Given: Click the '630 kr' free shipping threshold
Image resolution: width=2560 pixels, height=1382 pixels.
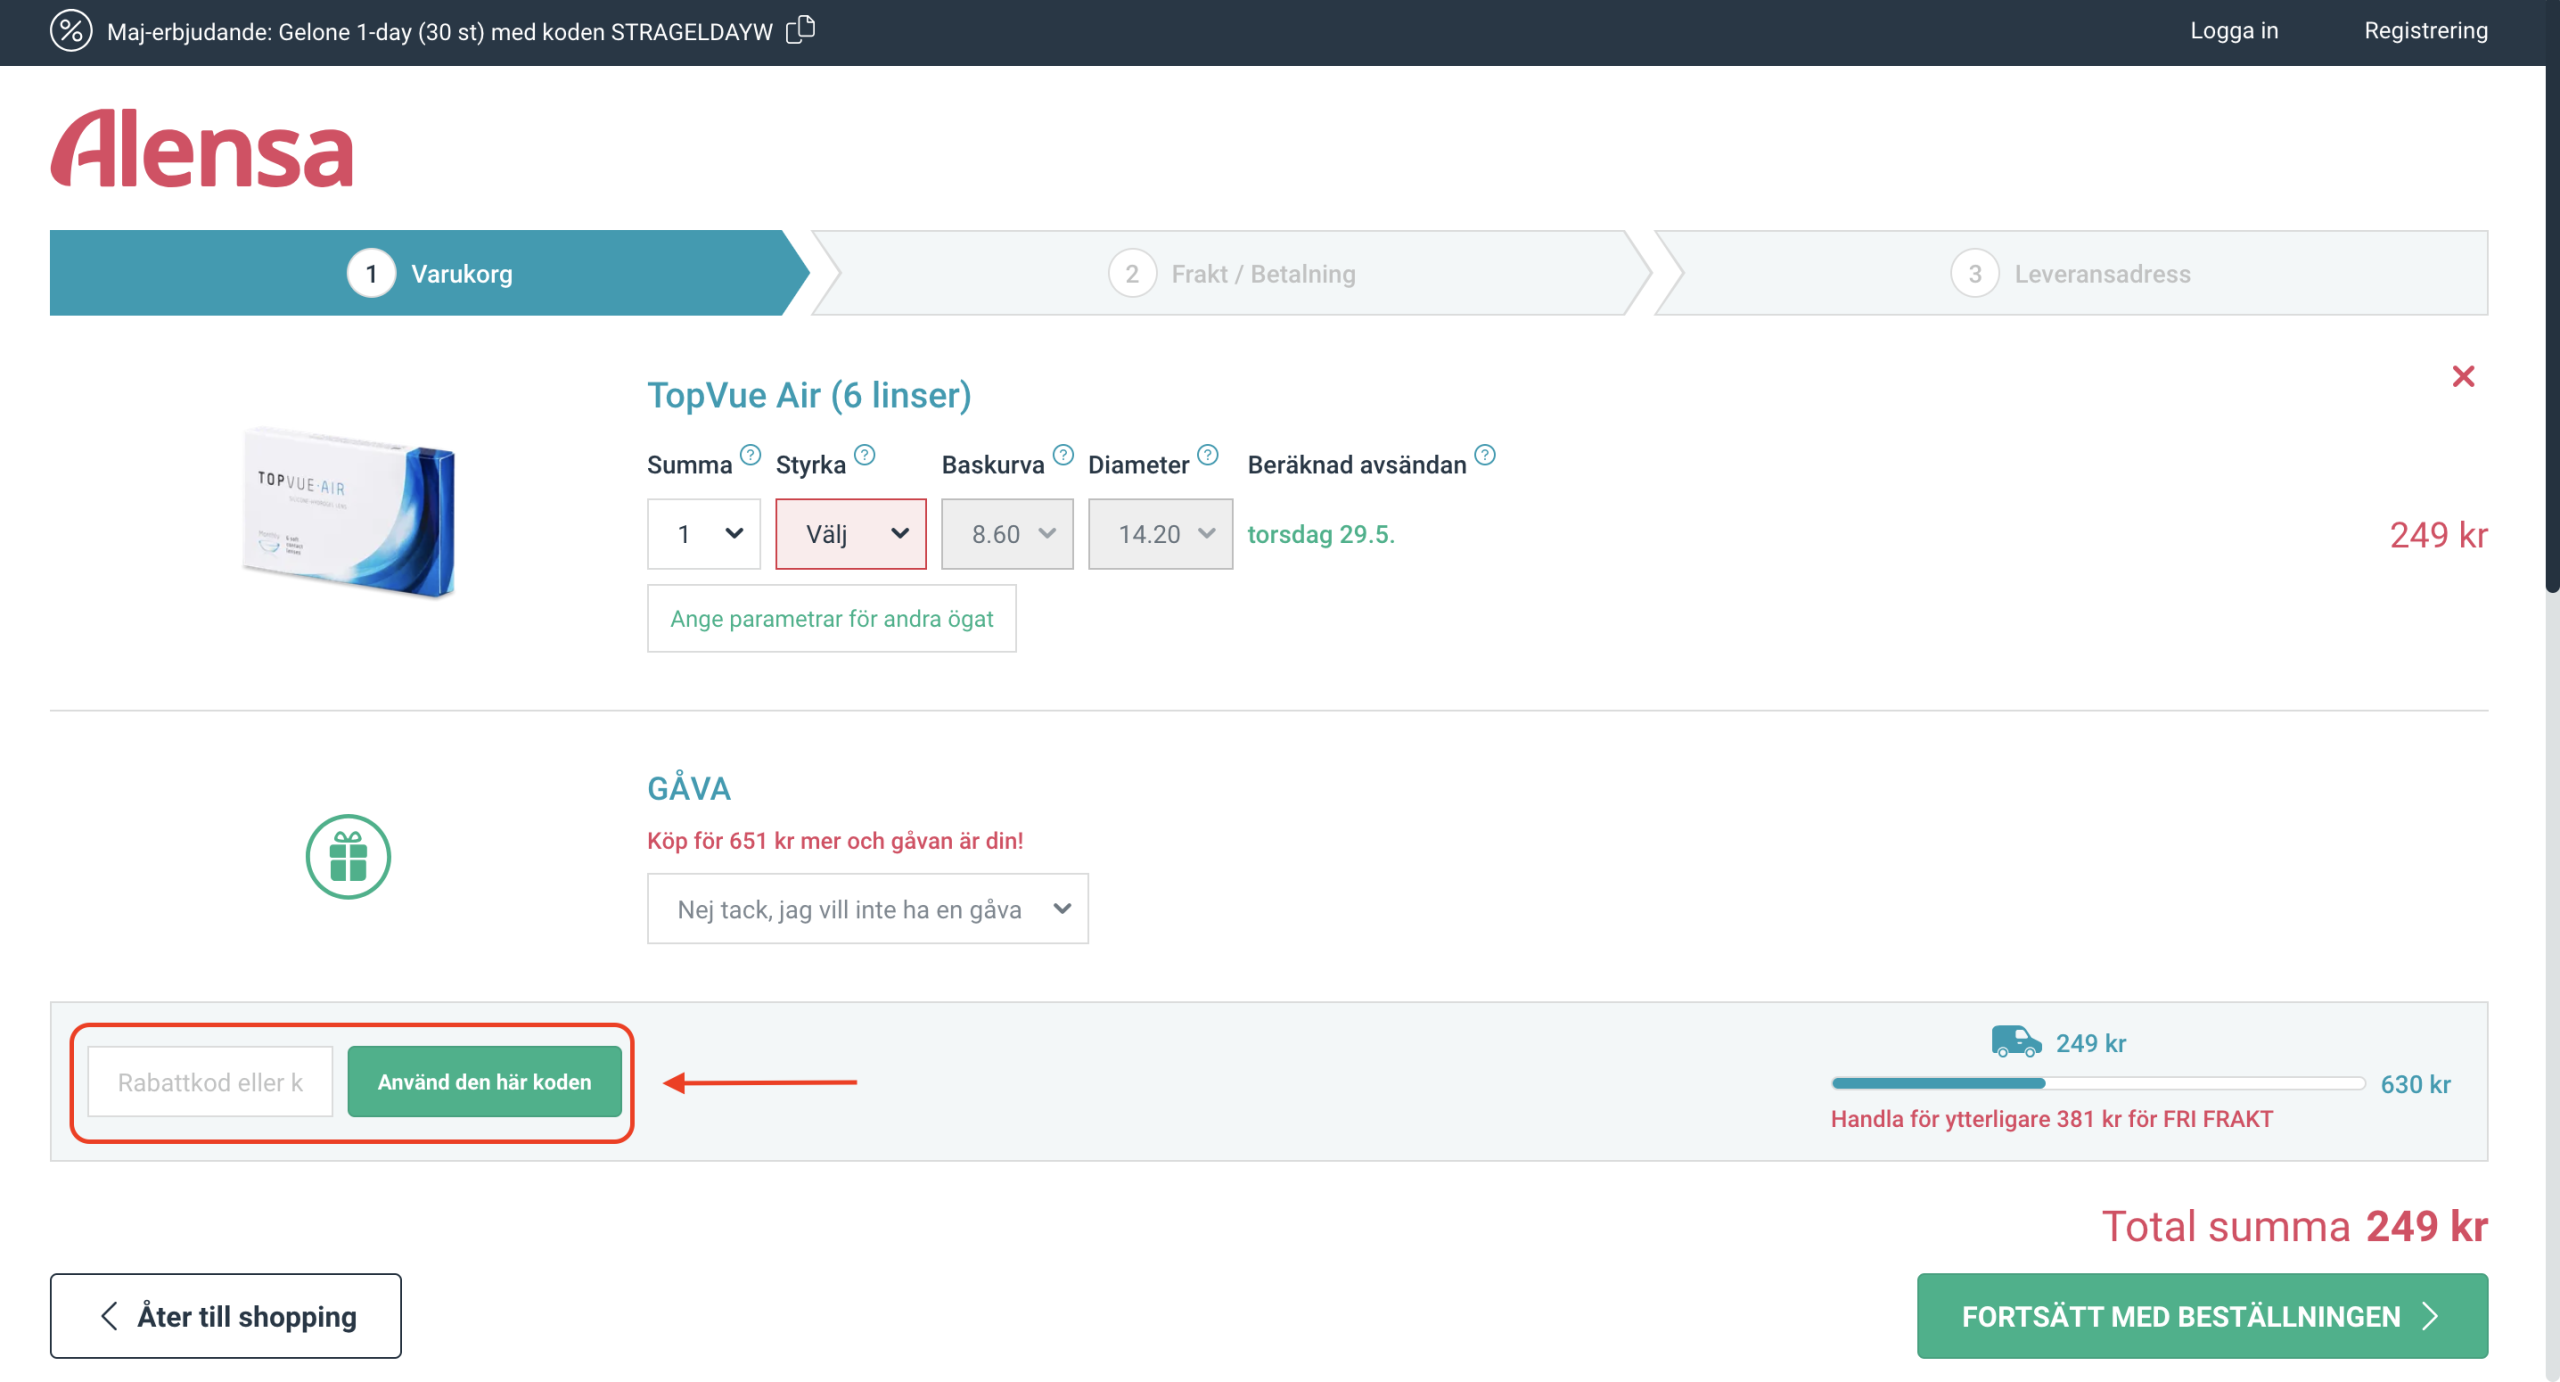Looking at the screenshot, I should [2415, 1084].
